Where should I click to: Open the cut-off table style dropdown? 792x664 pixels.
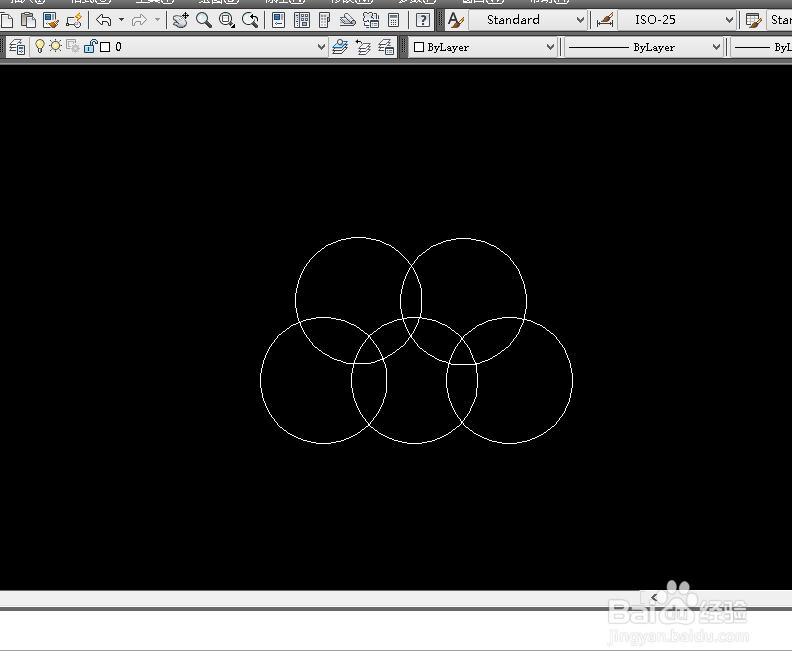pos(780,20)
